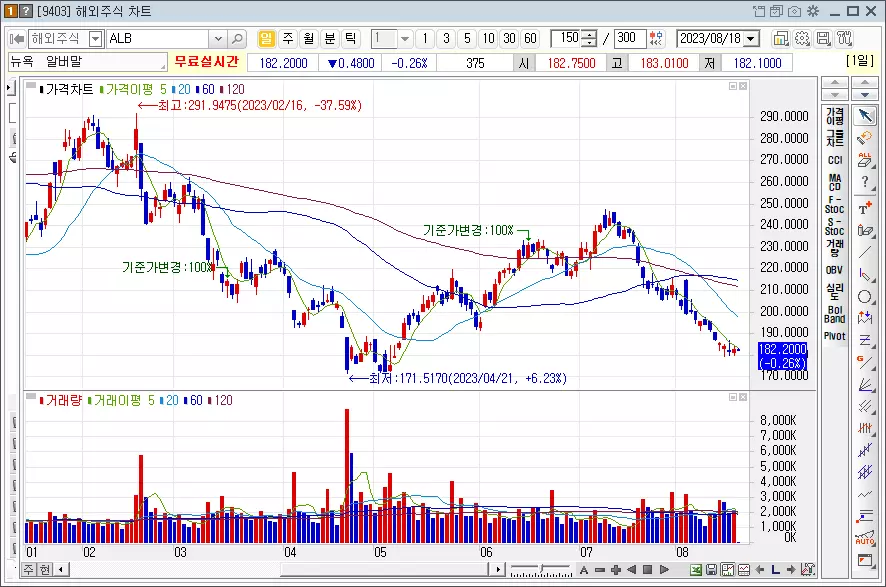Click the 무료실시간 free real-time link
Screen dimensions: 886x587
click(207, 62)
